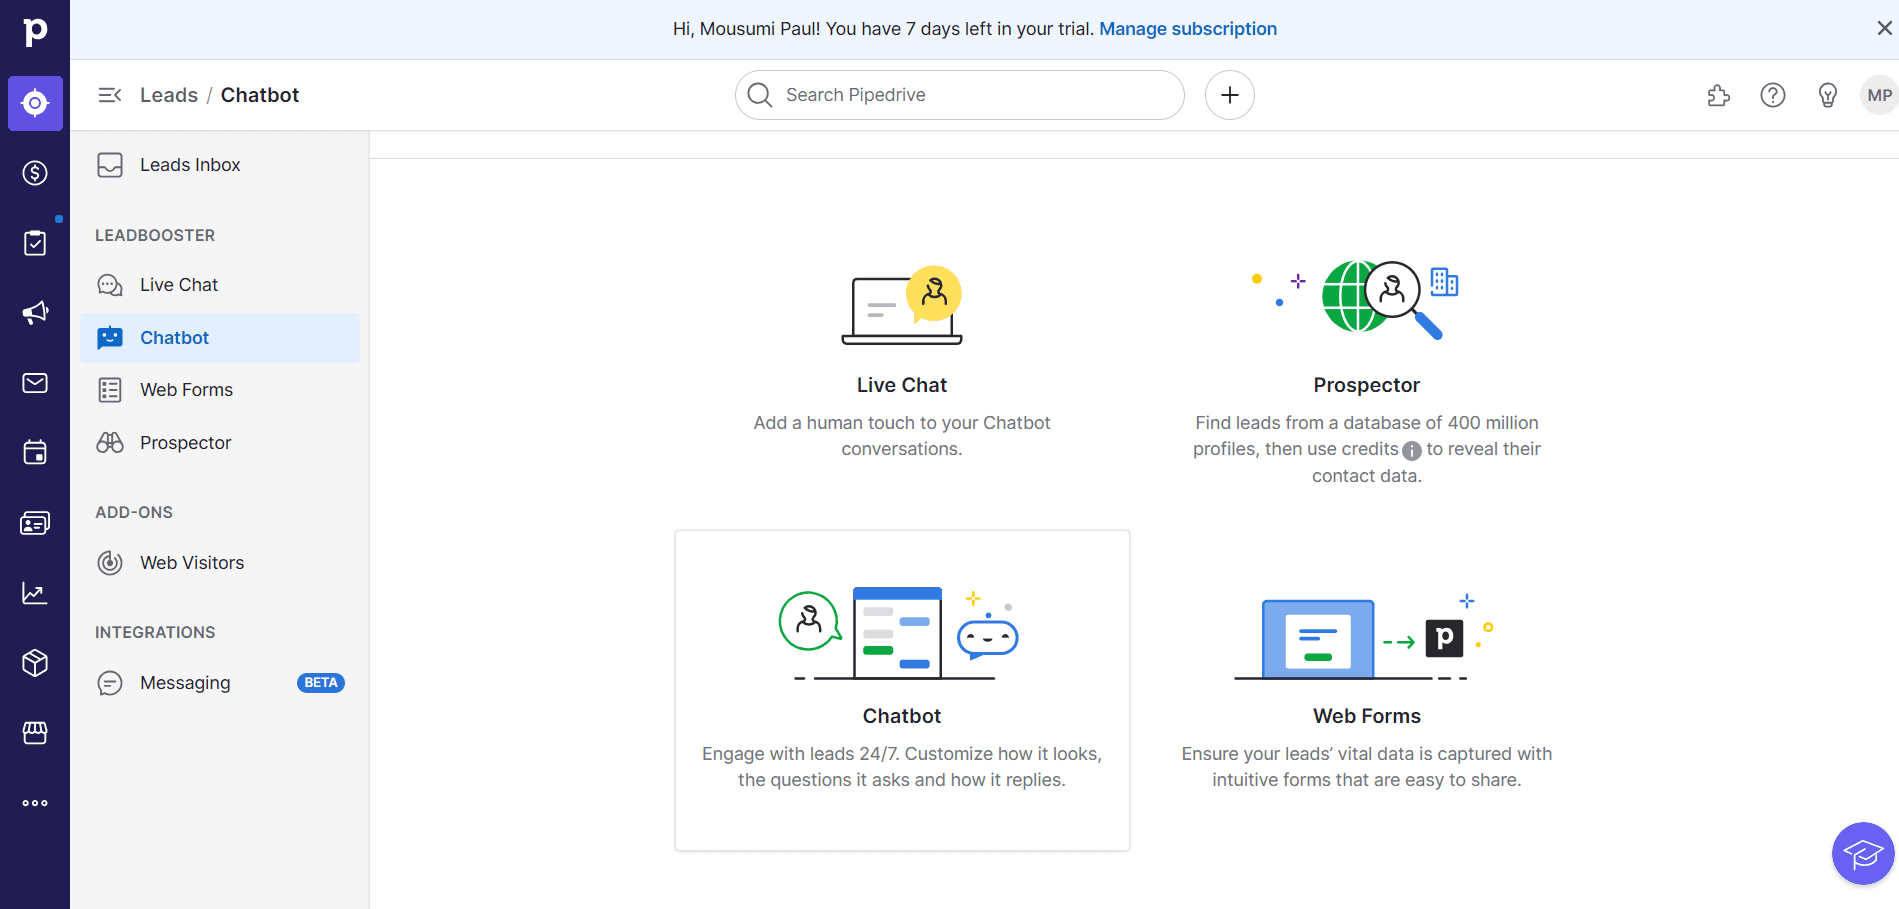Click the lightbulb sales assistant icon
The width and height of the screenshot is (1899, 909).
(1827, 95)
